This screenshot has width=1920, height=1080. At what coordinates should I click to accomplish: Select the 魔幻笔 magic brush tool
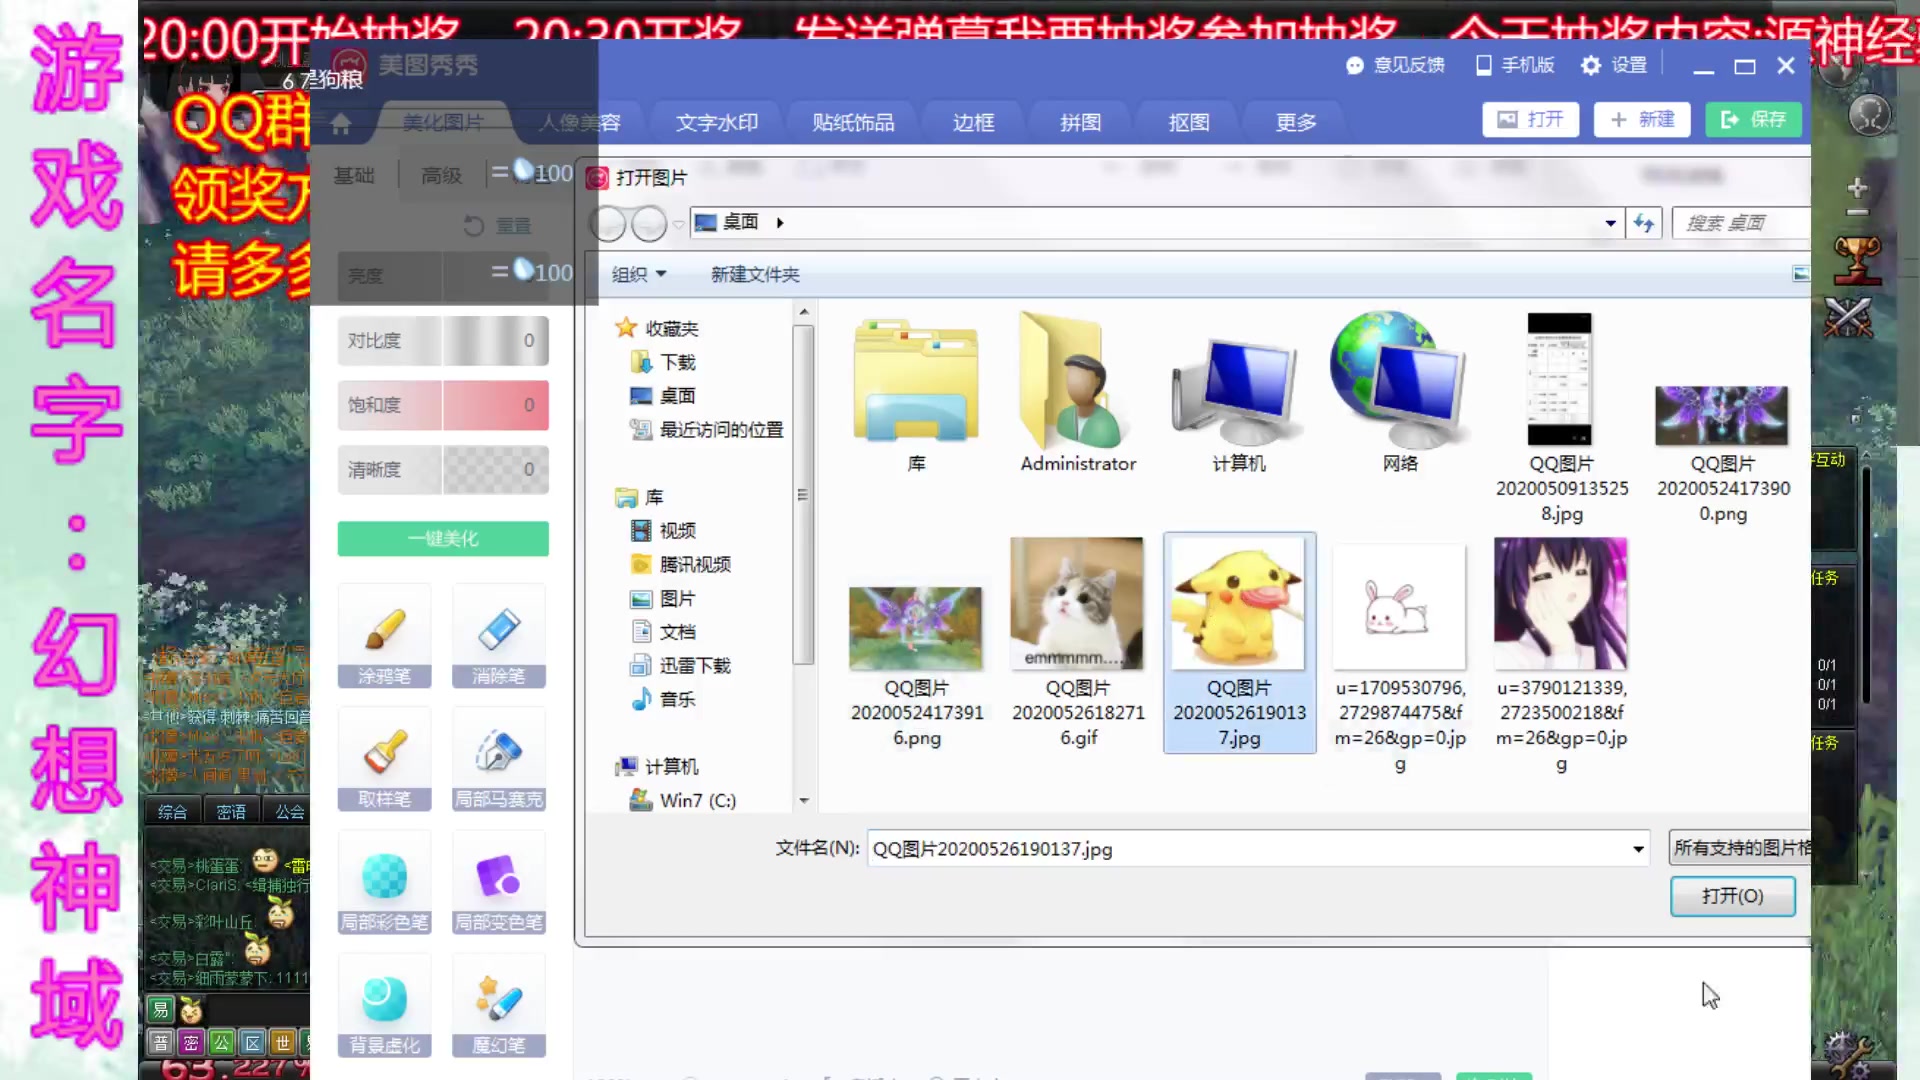[x=498, y=1005]
